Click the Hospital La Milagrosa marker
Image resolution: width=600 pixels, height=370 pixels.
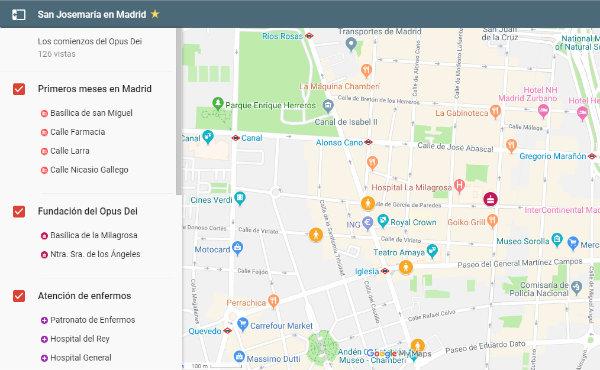[x=459, y=186]
